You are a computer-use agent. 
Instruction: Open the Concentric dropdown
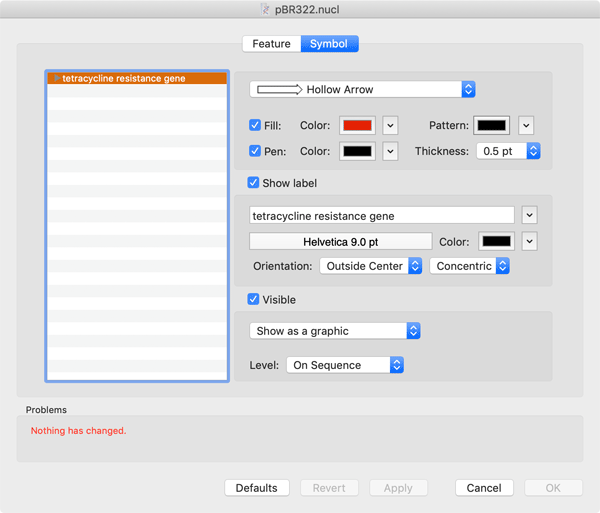pos(470,266)
